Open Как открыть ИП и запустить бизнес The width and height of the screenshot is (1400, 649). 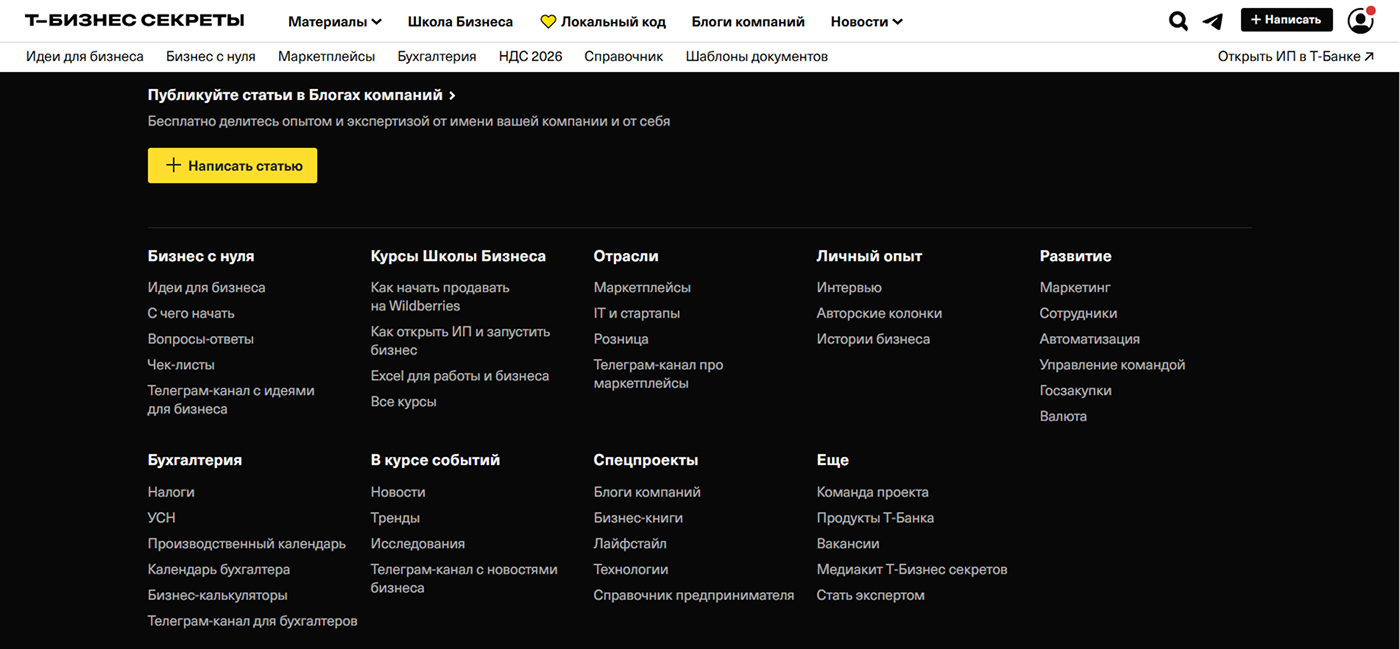tap(461, 341)
